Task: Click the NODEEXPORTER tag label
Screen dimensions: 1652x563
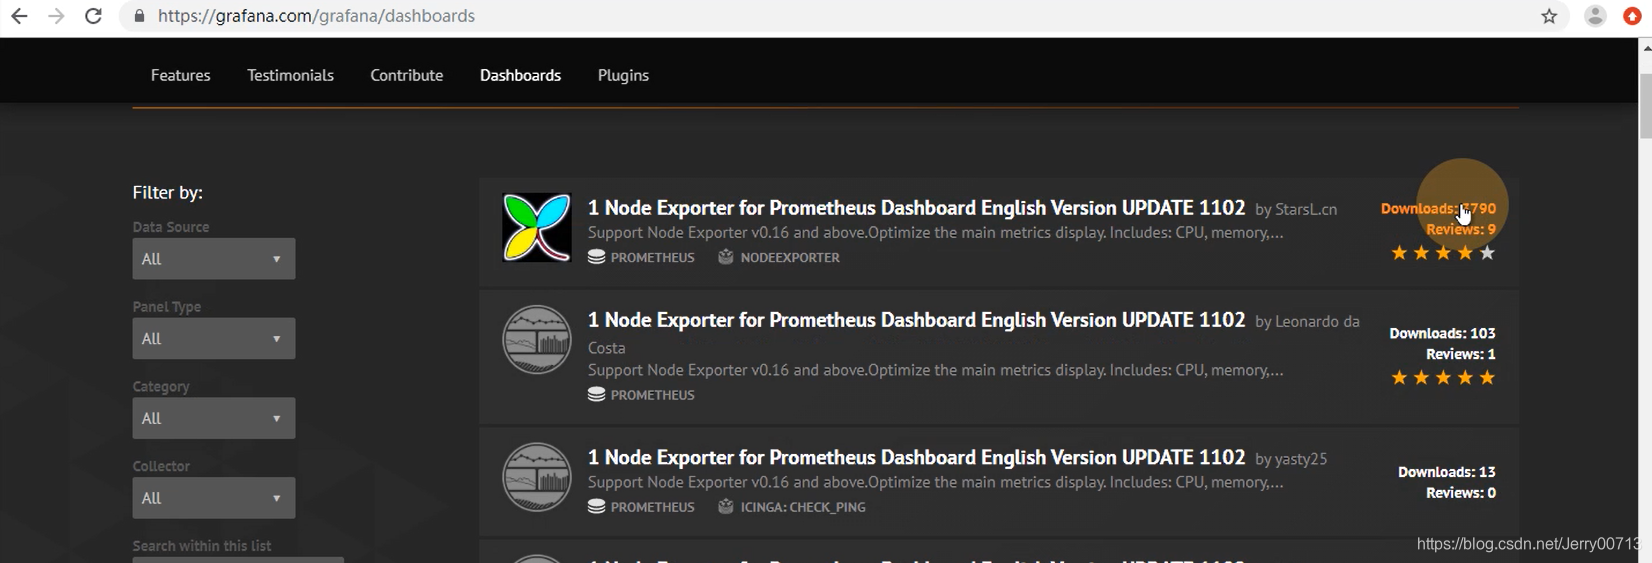Action: [x=790, y=257]
